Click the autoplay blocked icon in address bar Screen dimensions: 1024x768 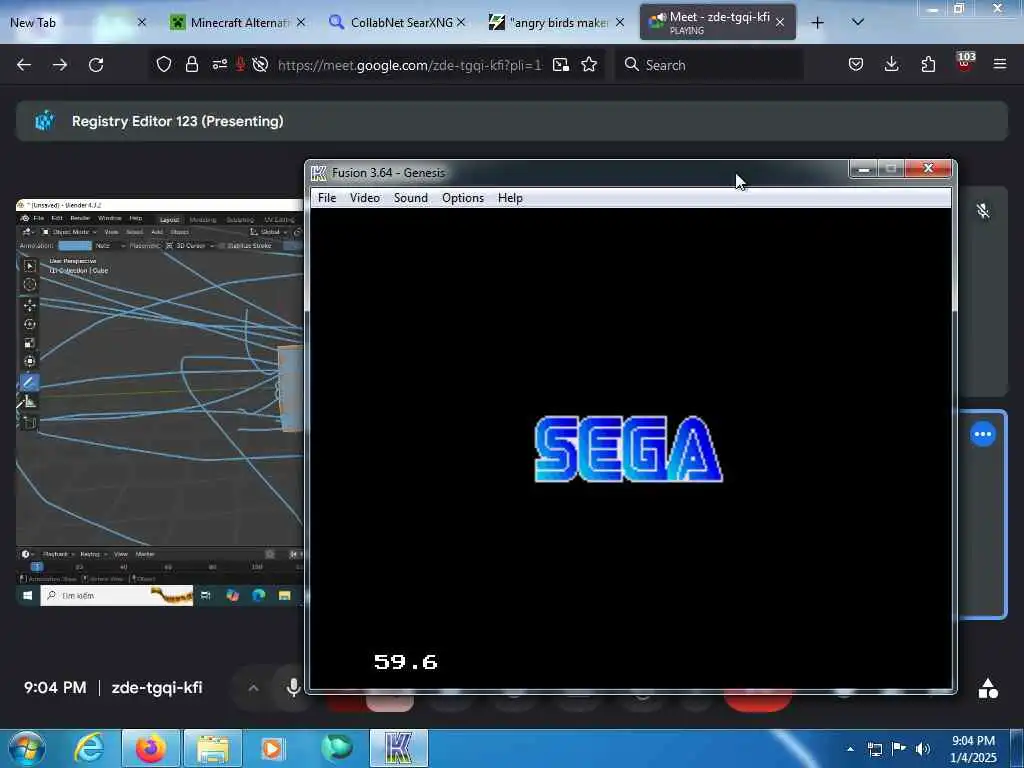point(260,64)
